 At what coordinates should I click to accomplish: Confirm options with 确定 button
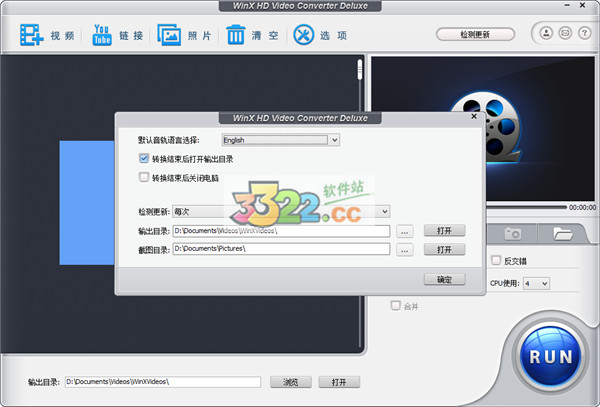[444, 280]
